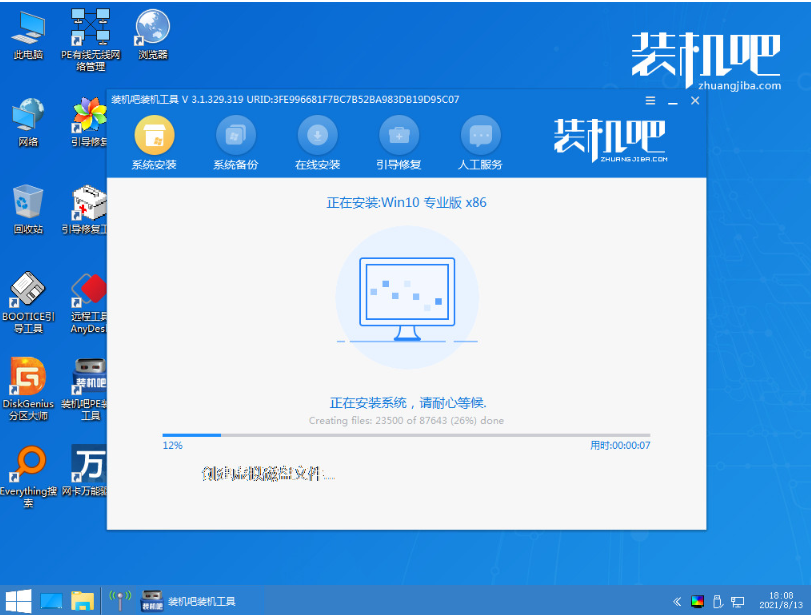Open File Explorer from the taskbar
811x615 pixels.
click(82, 601)
